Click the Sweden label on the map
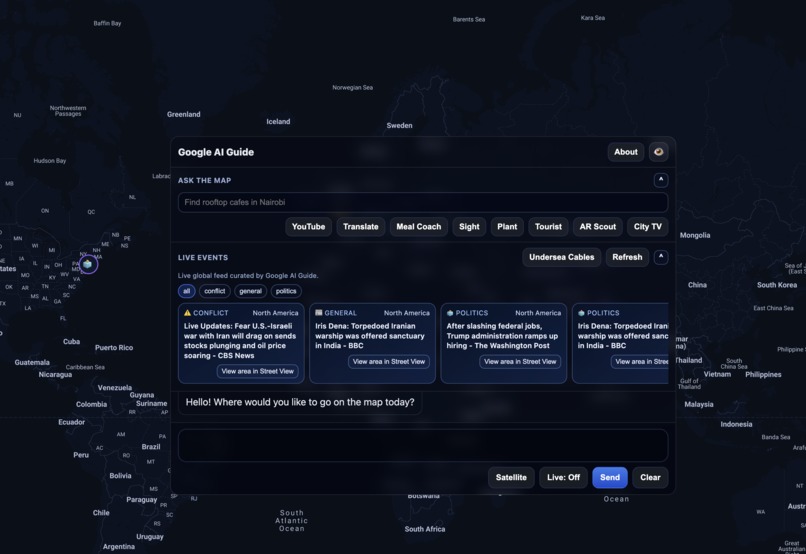This screenshot has height=554, width=806. point(399,125)
